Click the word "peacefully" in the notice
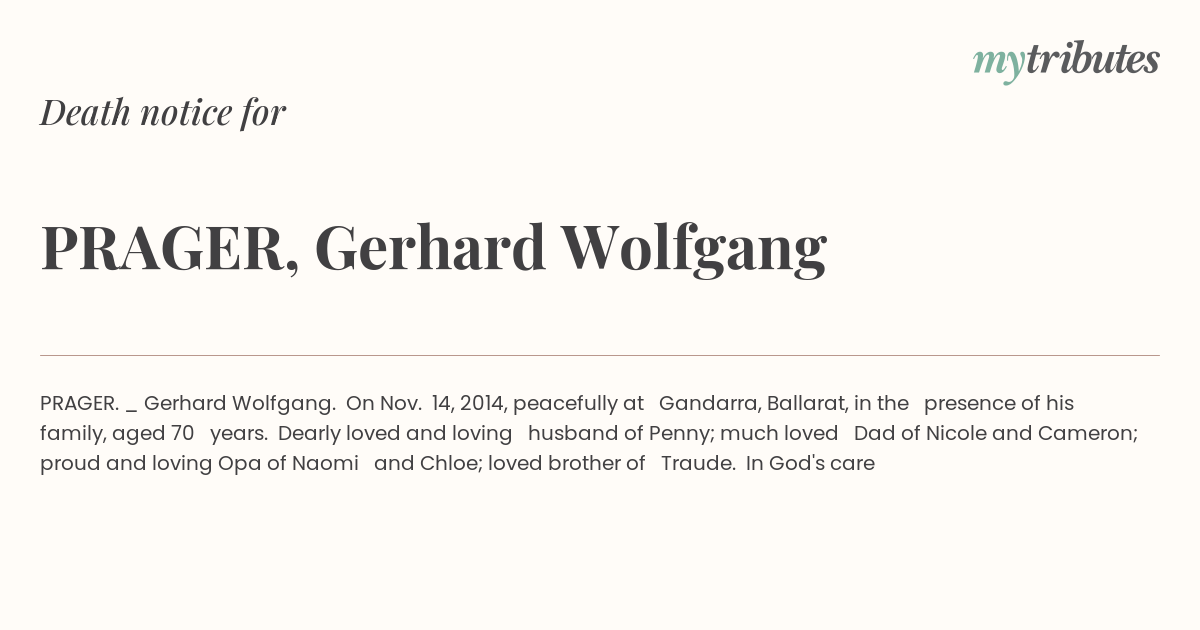The width and height of the screenshot is (1200, 630). click(567, 404)
